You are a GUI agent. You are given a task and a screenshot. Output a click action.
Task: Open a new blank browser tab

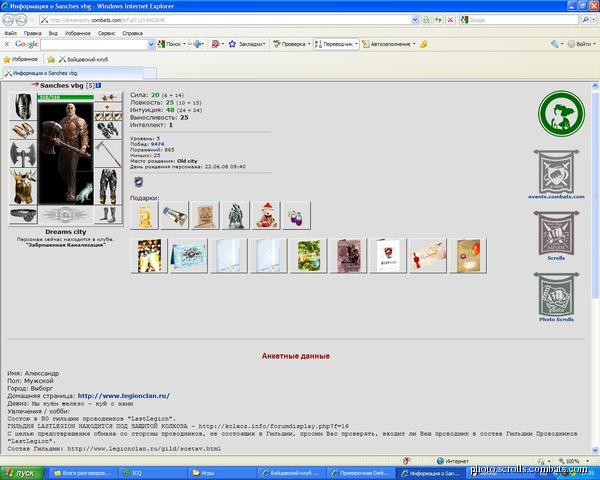(x=149, y=73)
